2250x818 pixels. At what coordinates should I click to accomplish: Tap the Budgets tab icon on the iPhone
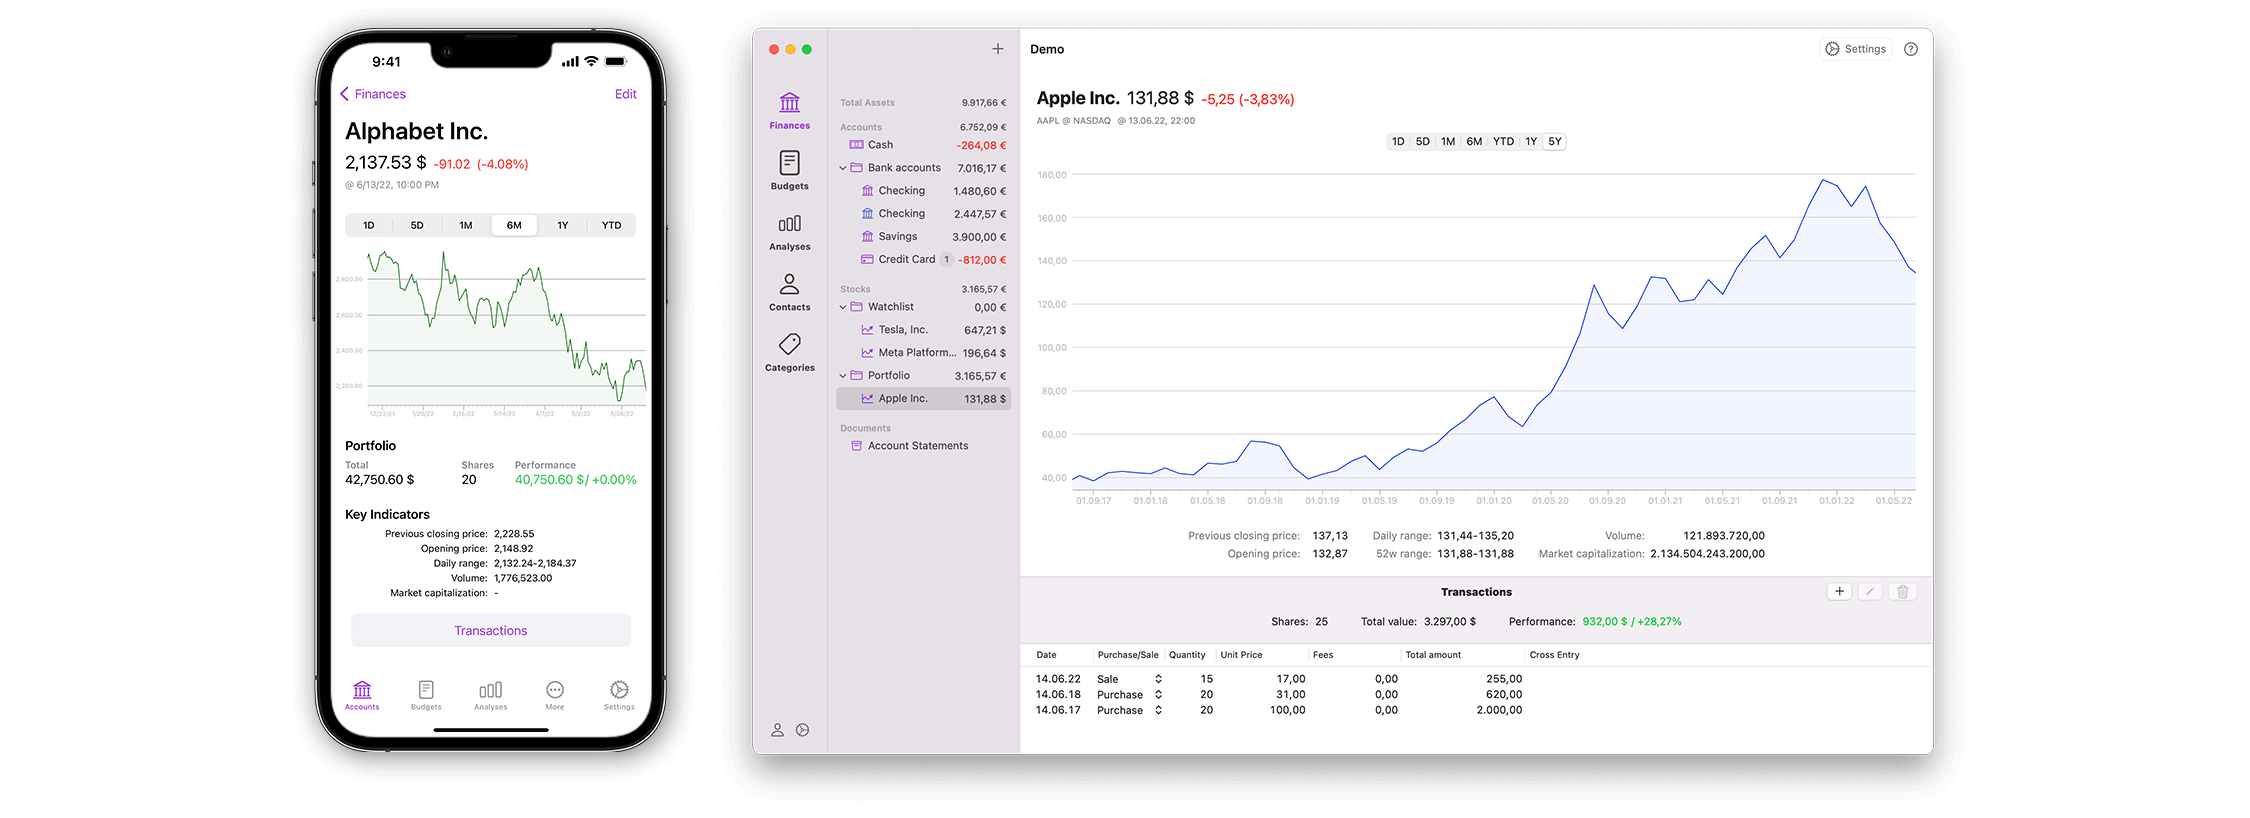(x=426, y=690)
